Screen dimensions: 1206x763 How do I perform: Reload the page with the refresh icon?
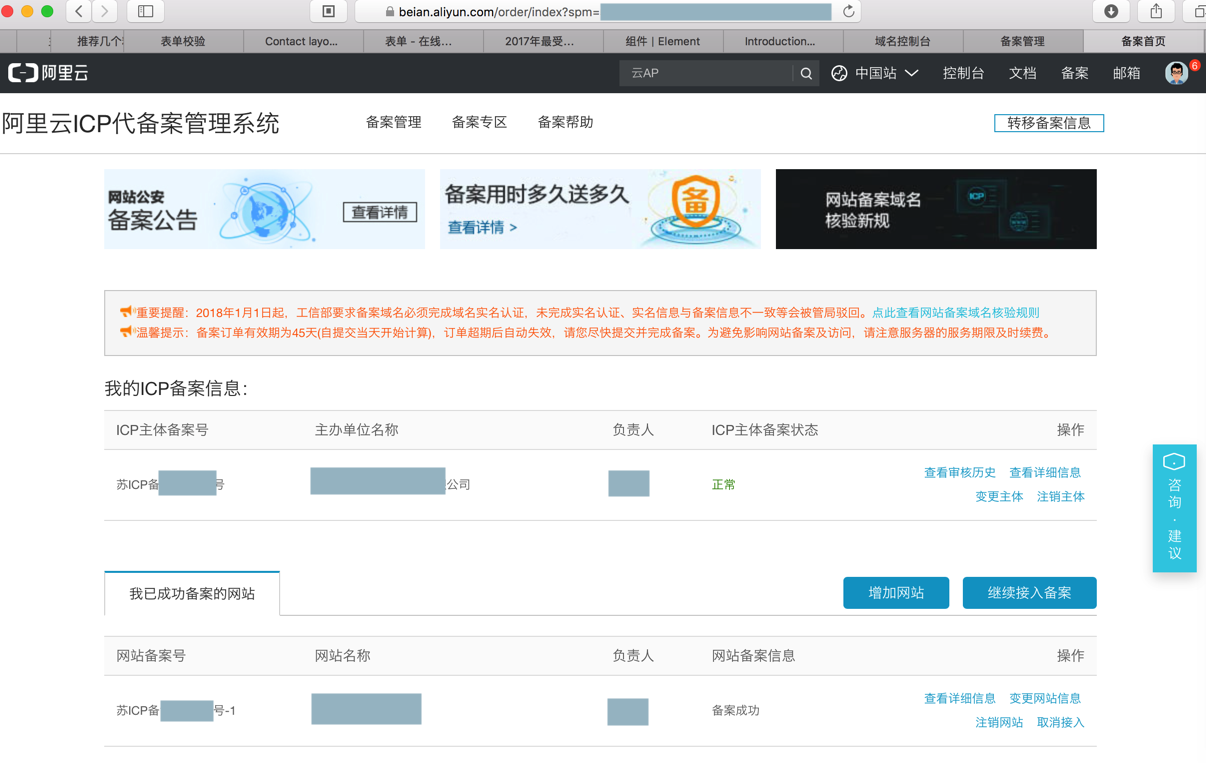pos(848,11)
